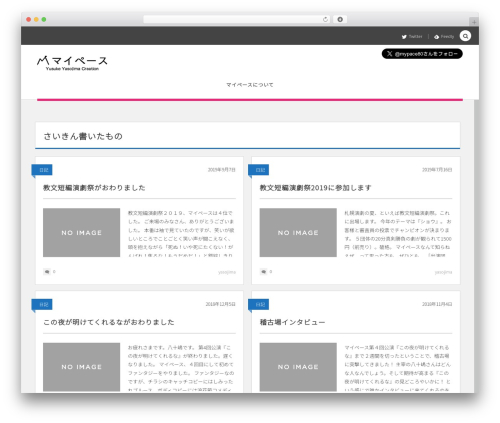The height and width of the screenshot is (423, 500).
Task: Click author yasojima on 教文短編演劇祭がおわりました card
Action: click(227, 272)
